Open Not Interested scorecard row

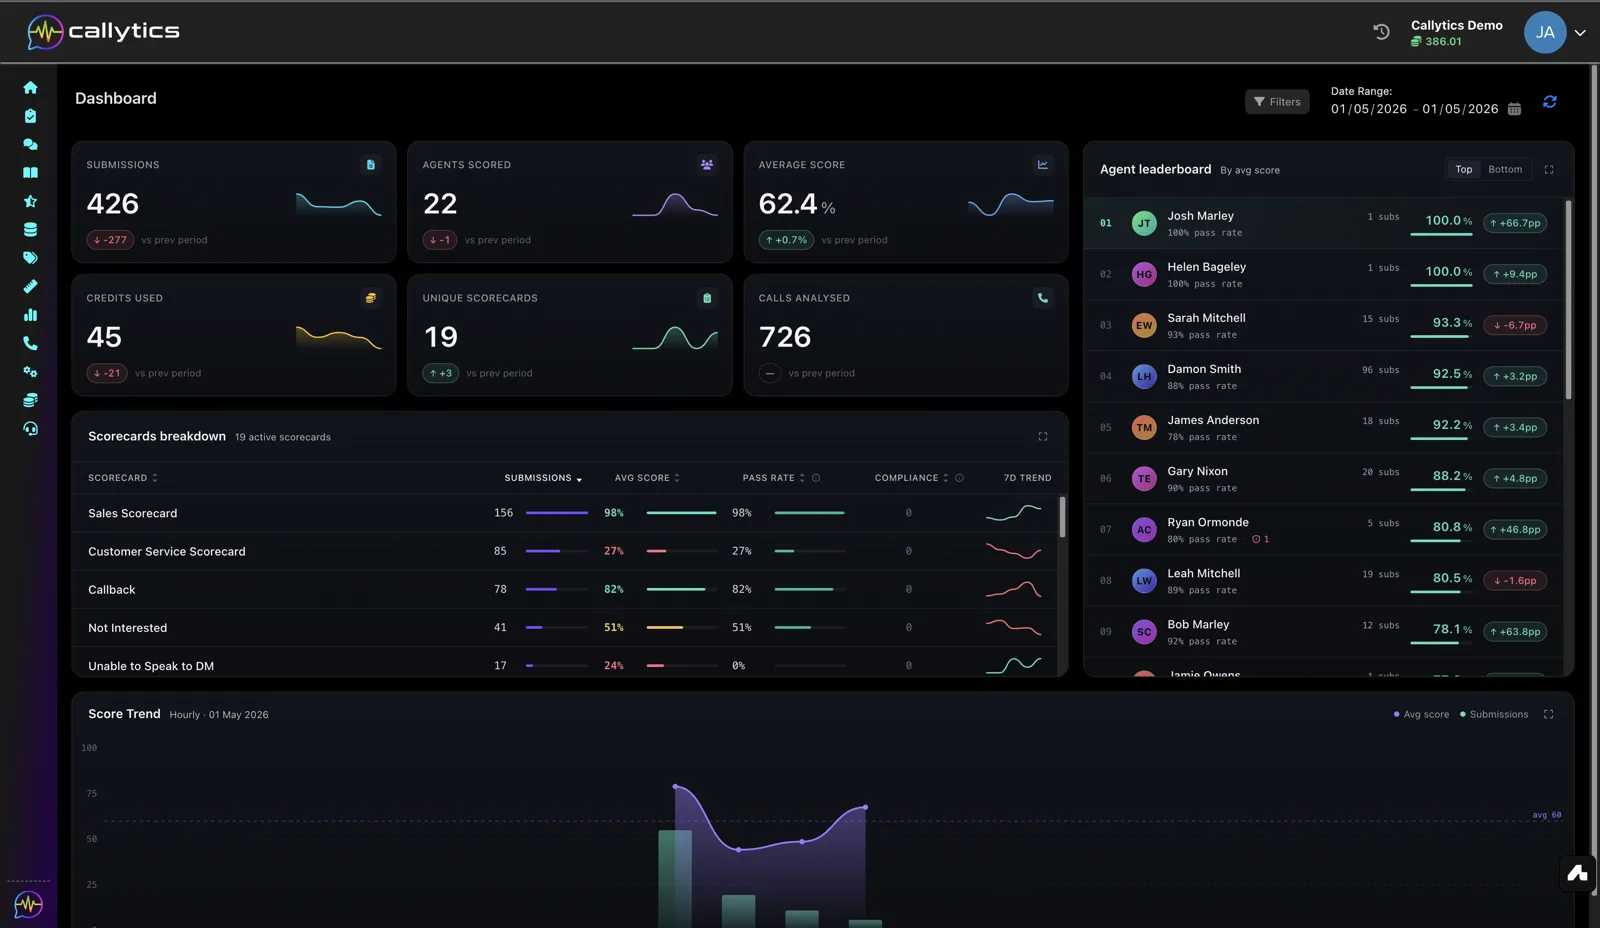pos(565,628)
